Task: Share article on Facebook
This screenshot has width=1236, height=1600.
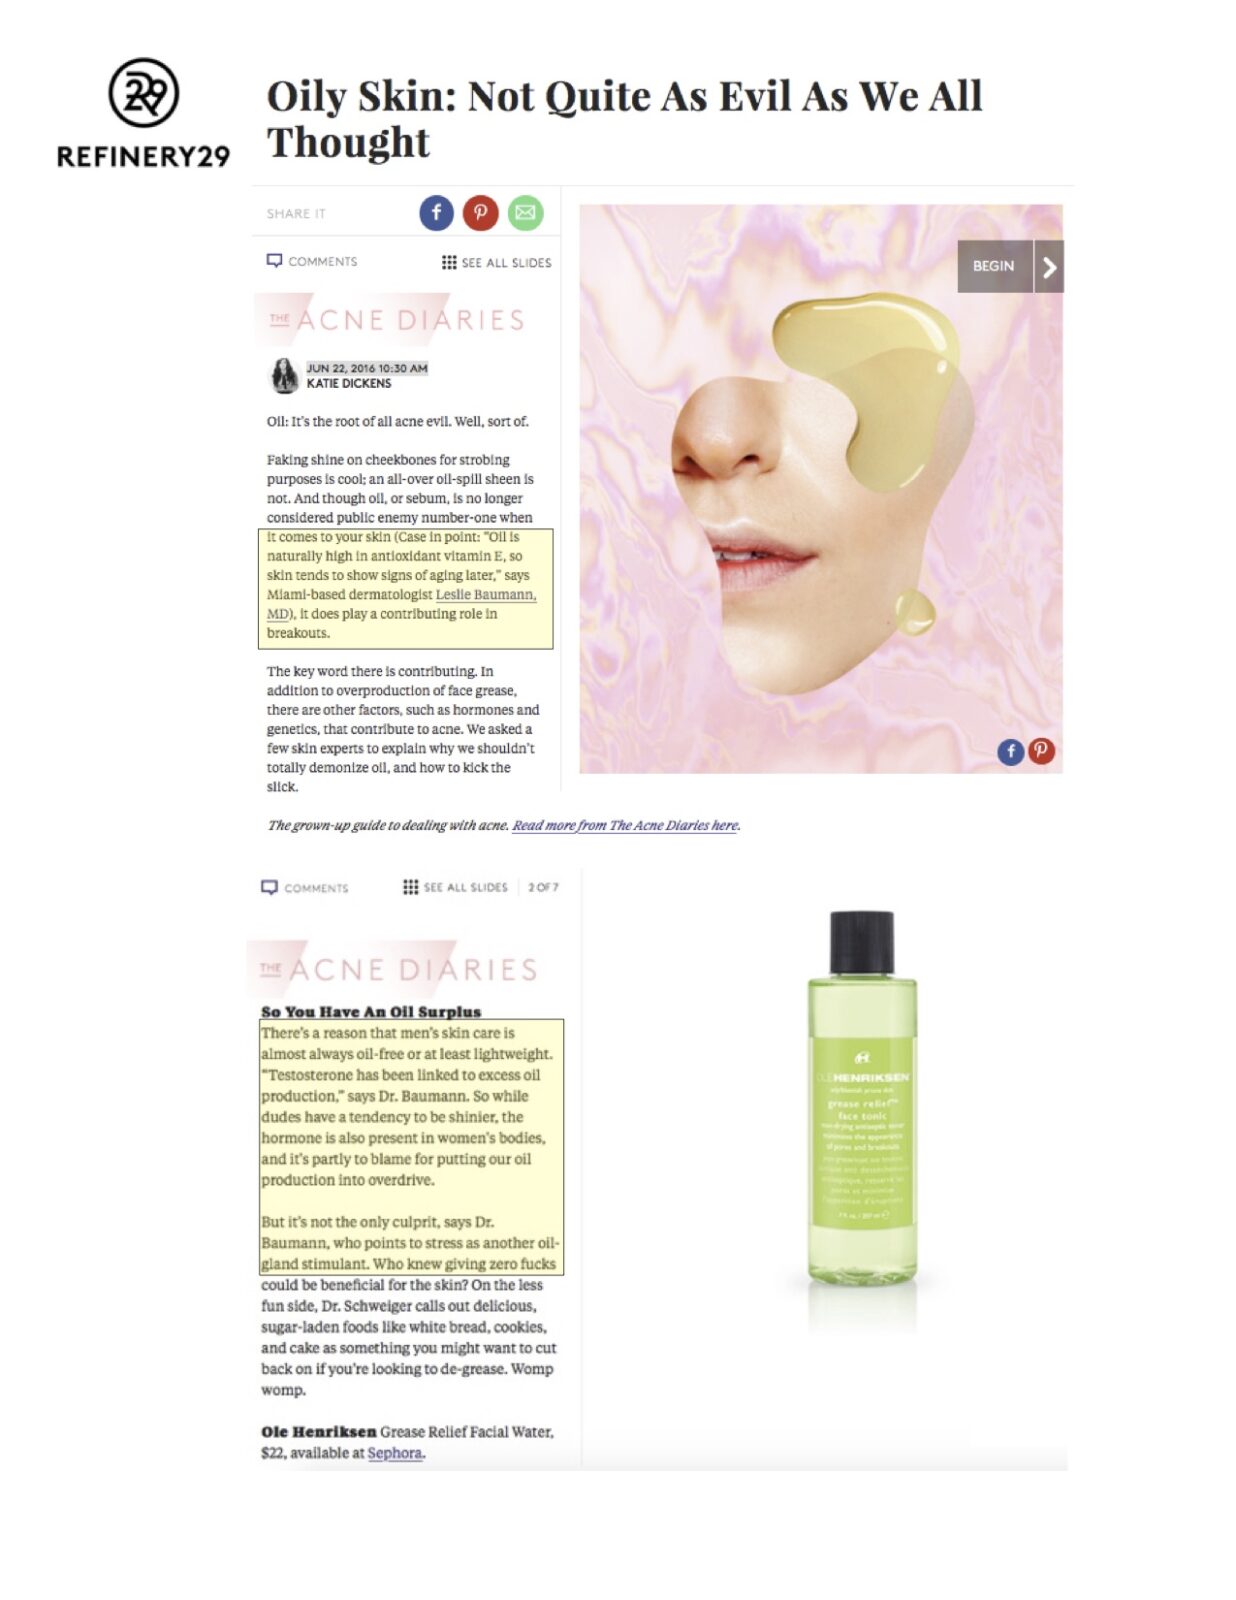Action: [436, 212]
